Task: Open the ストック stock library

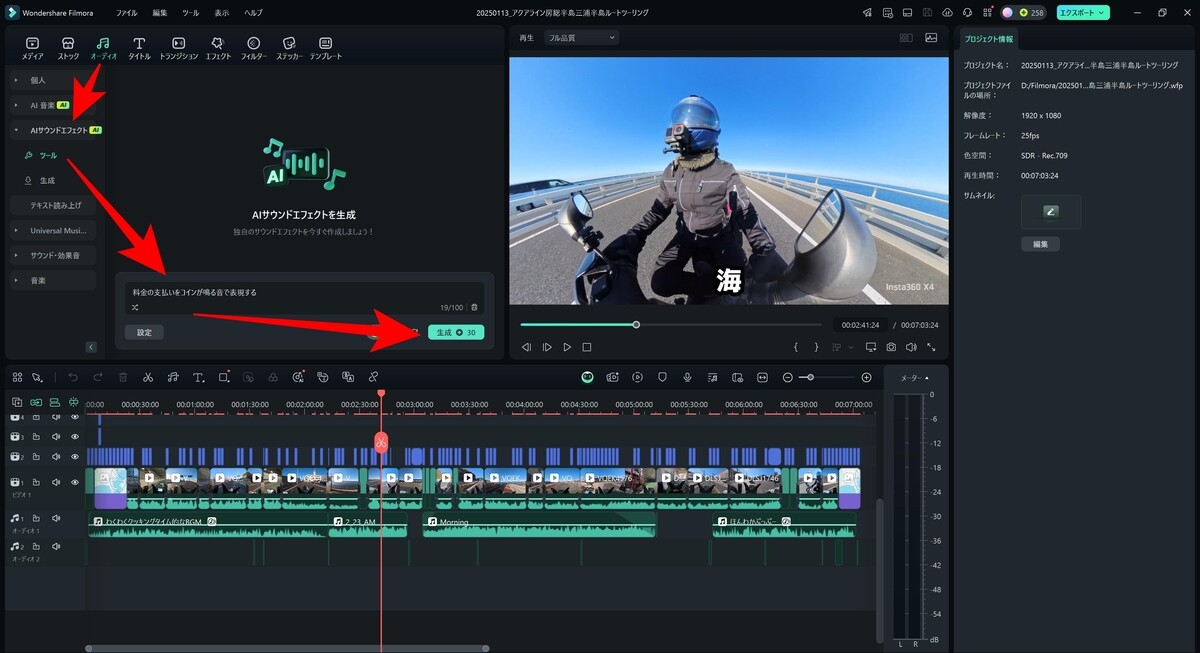Action: point(68,48)
